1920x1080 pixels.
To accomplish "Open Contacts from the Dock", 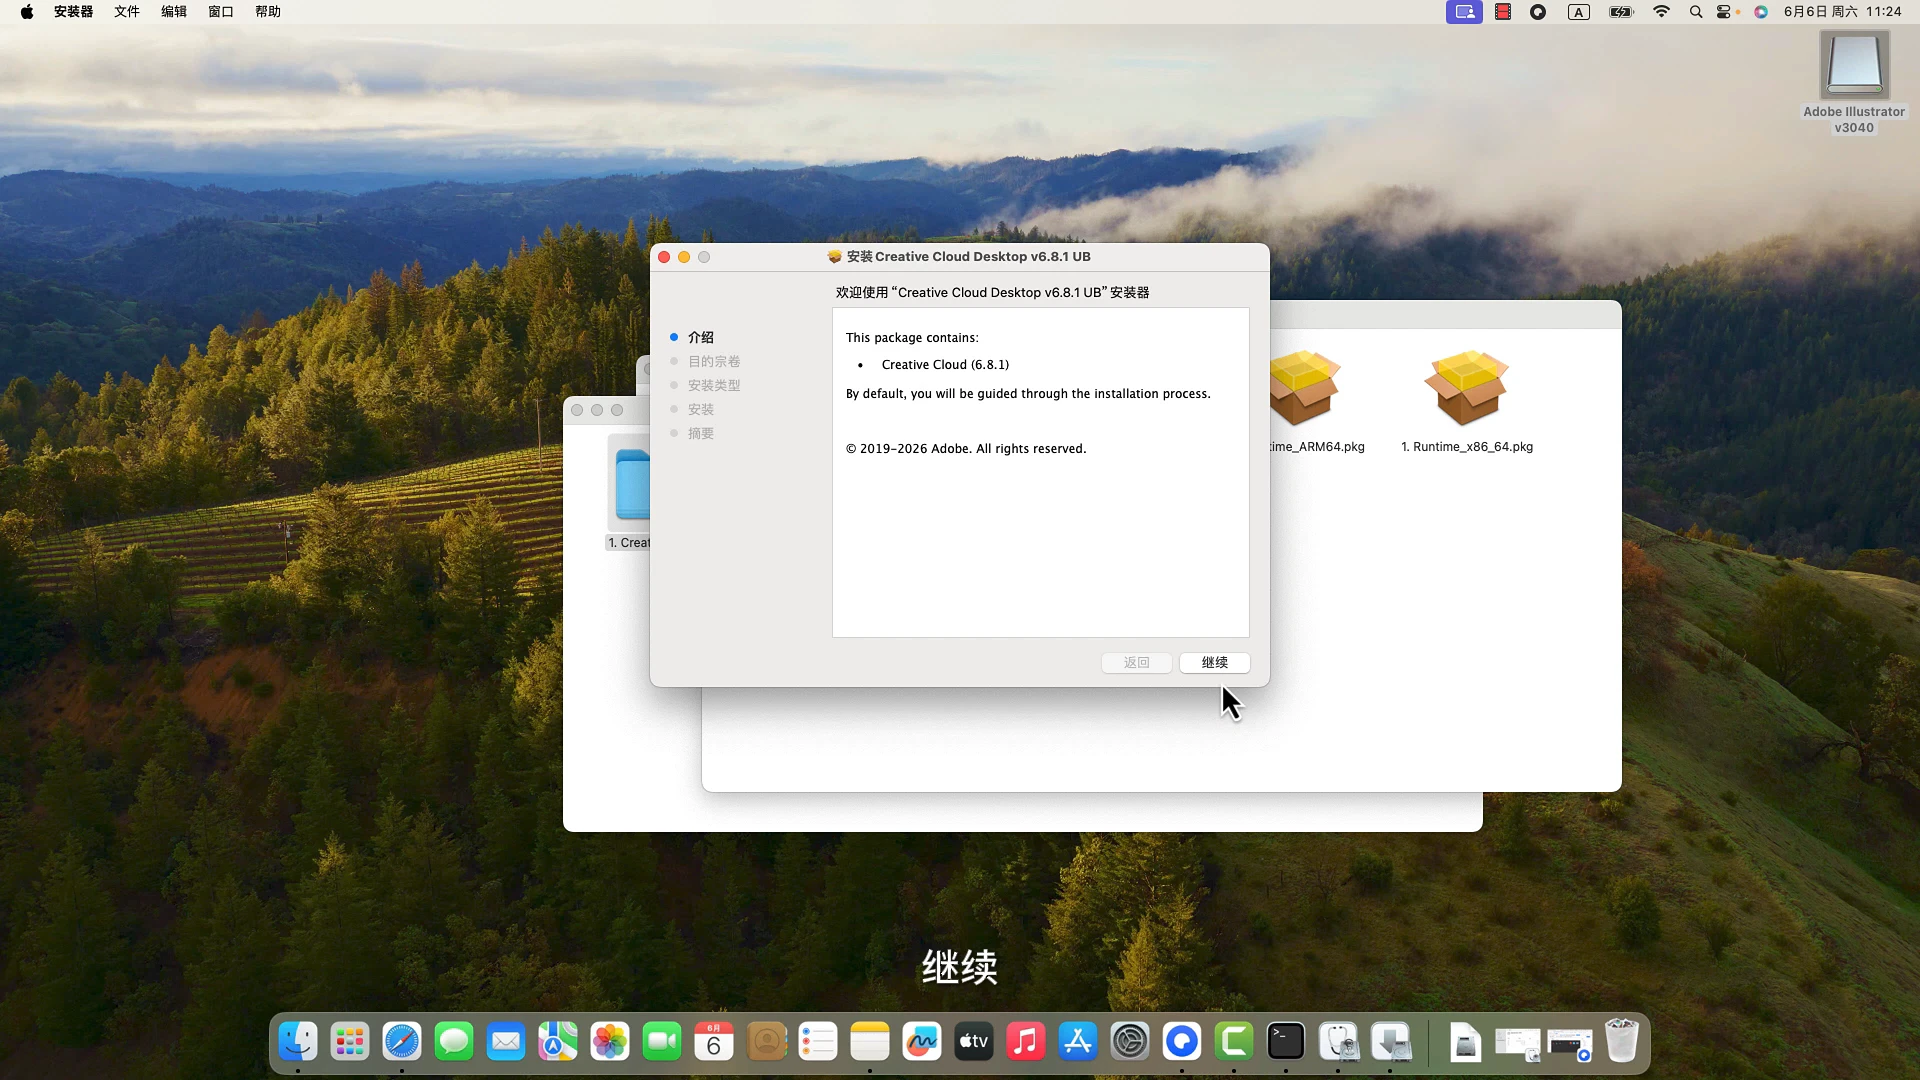I will 766,1042.
